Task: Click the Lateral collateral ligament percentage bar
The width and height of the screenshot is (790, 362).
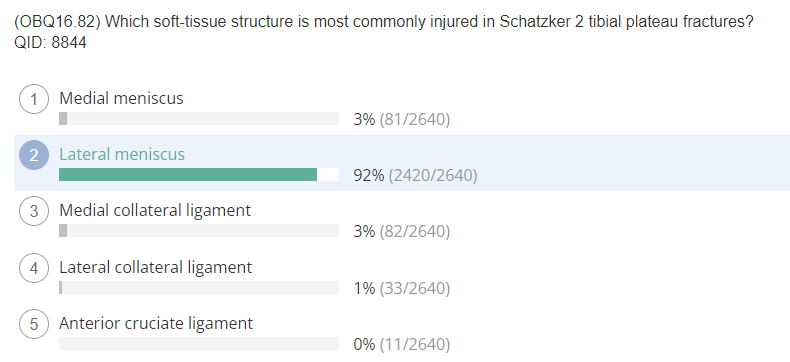Action: tap(199, 287)
